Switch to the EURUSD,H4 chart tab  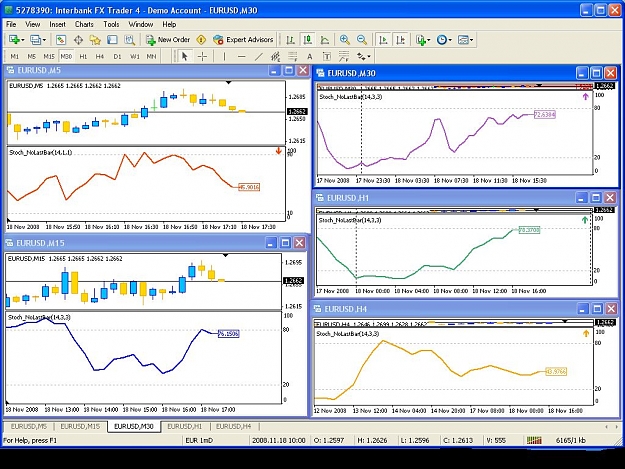(234, 426)
